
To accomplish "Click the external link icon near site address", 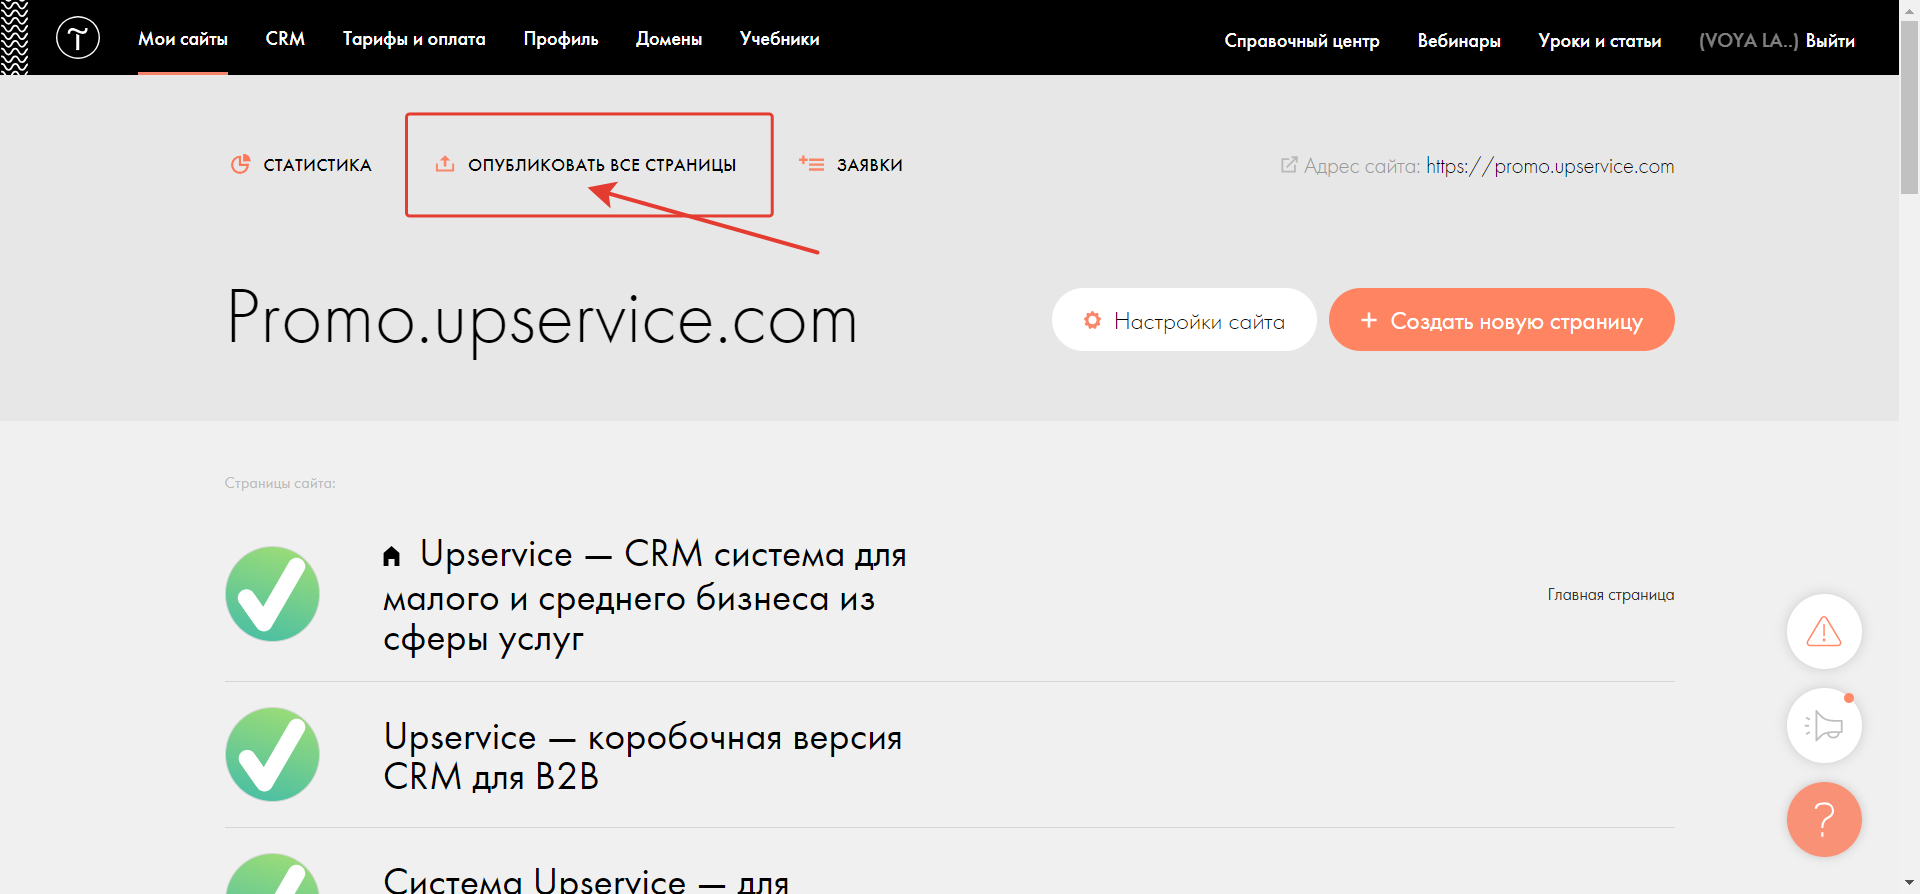I will 1289,165.
